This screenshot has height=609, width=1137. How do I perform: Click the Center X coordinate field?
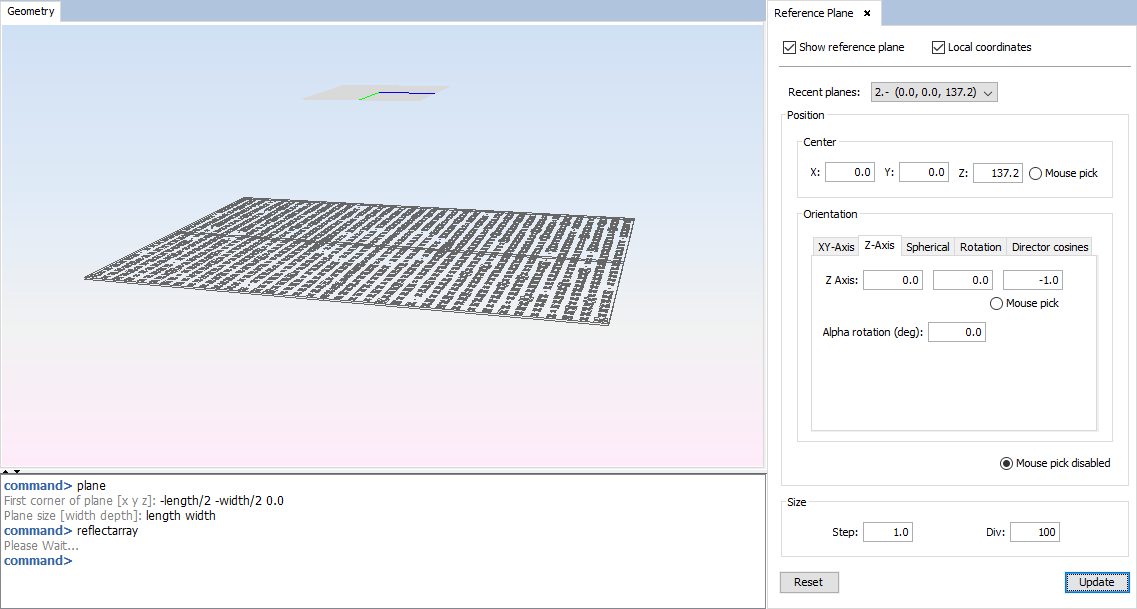(849, 173)
